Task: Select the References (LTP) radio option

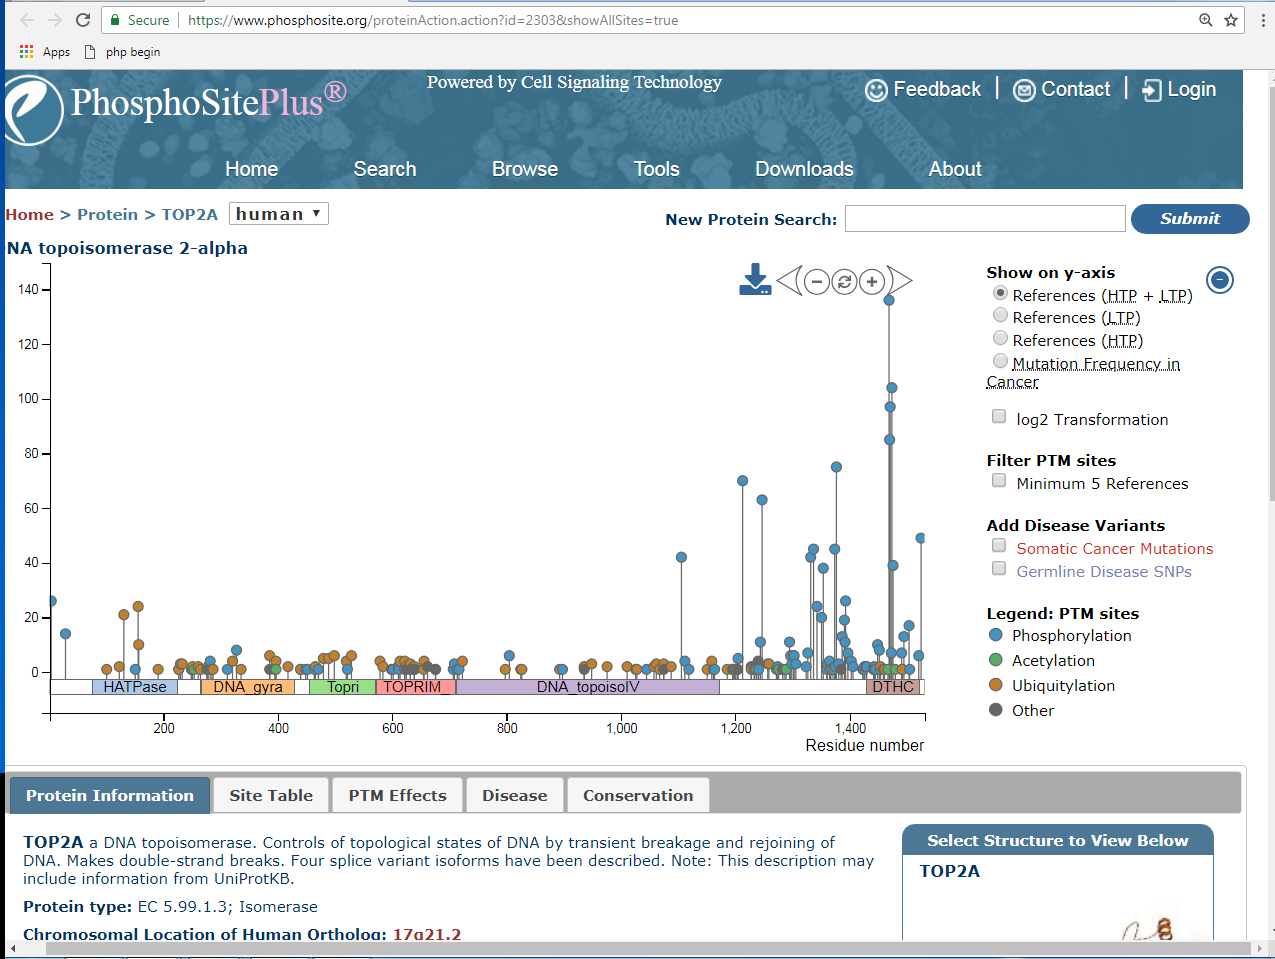Action: [x=1000, y=316]
